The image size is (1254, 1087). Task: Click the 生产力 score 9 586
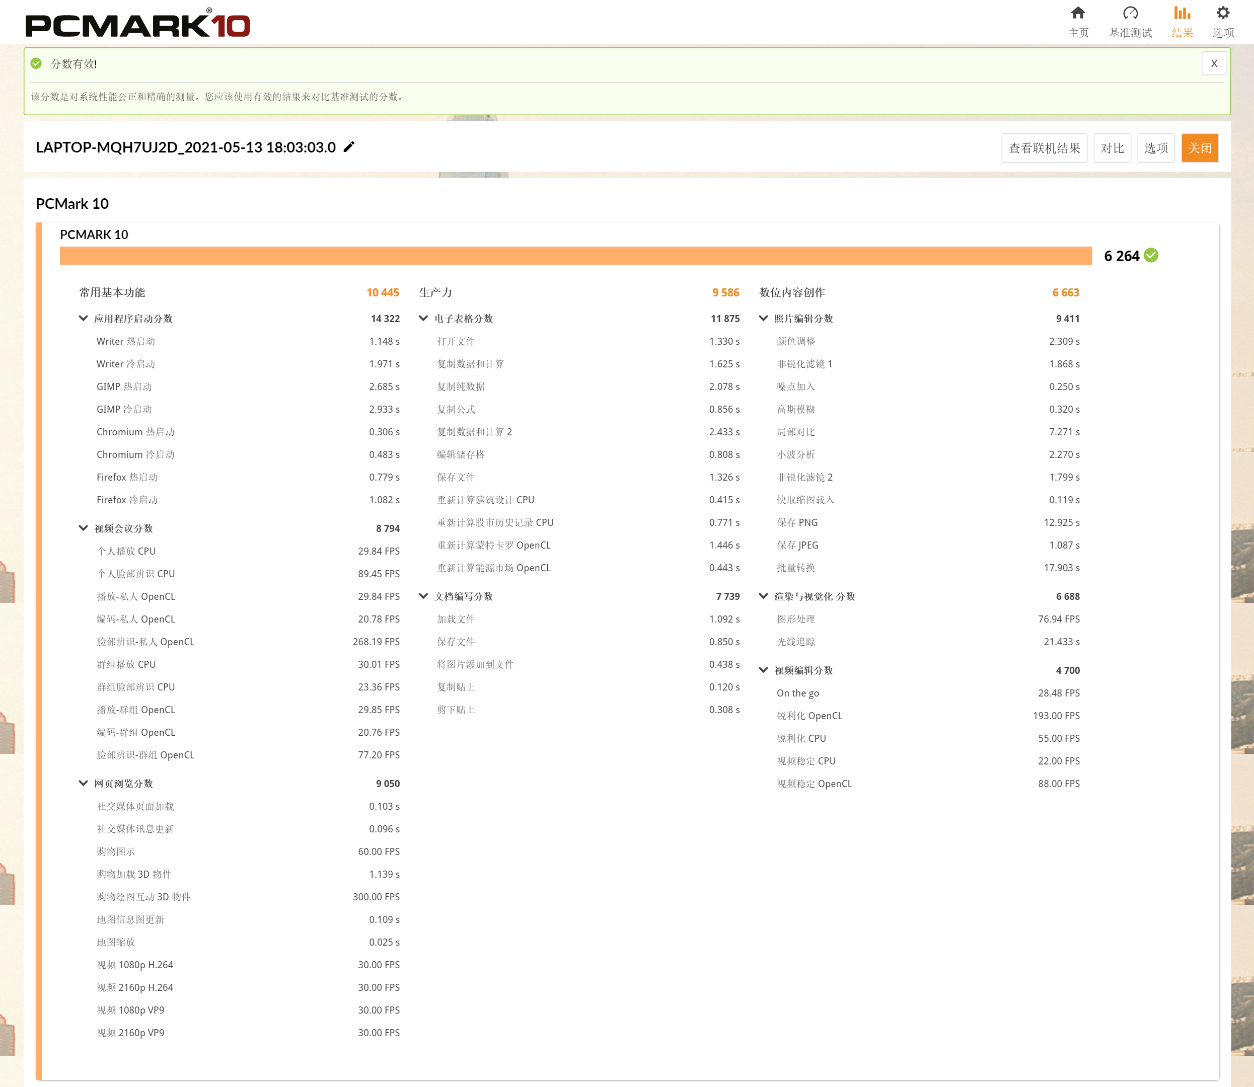click(x=726, y=293)
